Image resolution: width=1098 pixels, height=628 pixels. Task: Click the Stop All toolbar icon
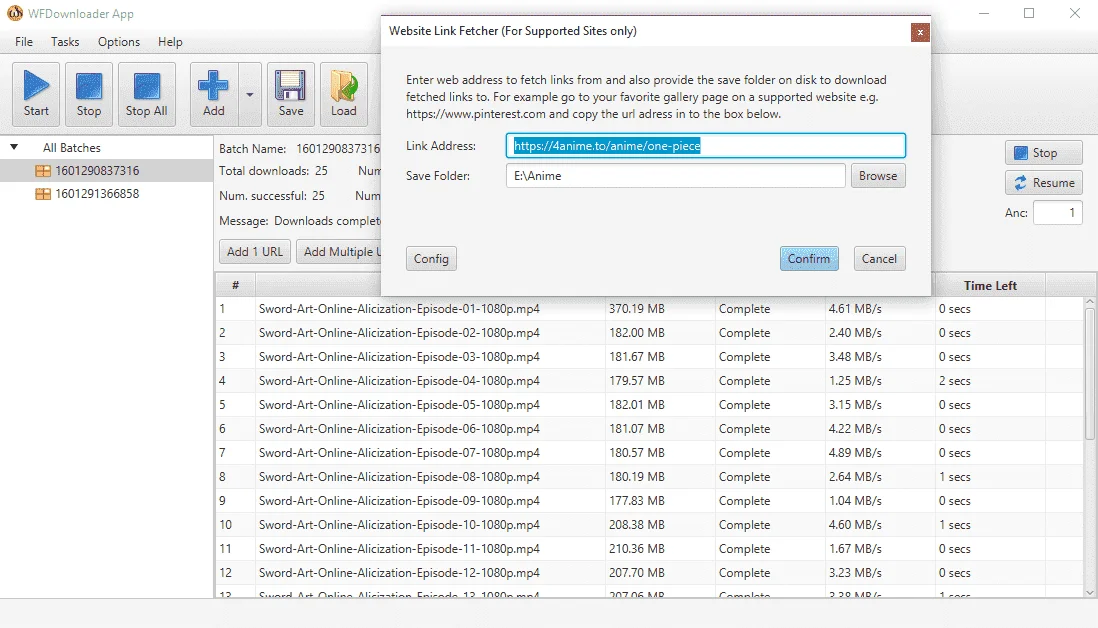(146, 95)
